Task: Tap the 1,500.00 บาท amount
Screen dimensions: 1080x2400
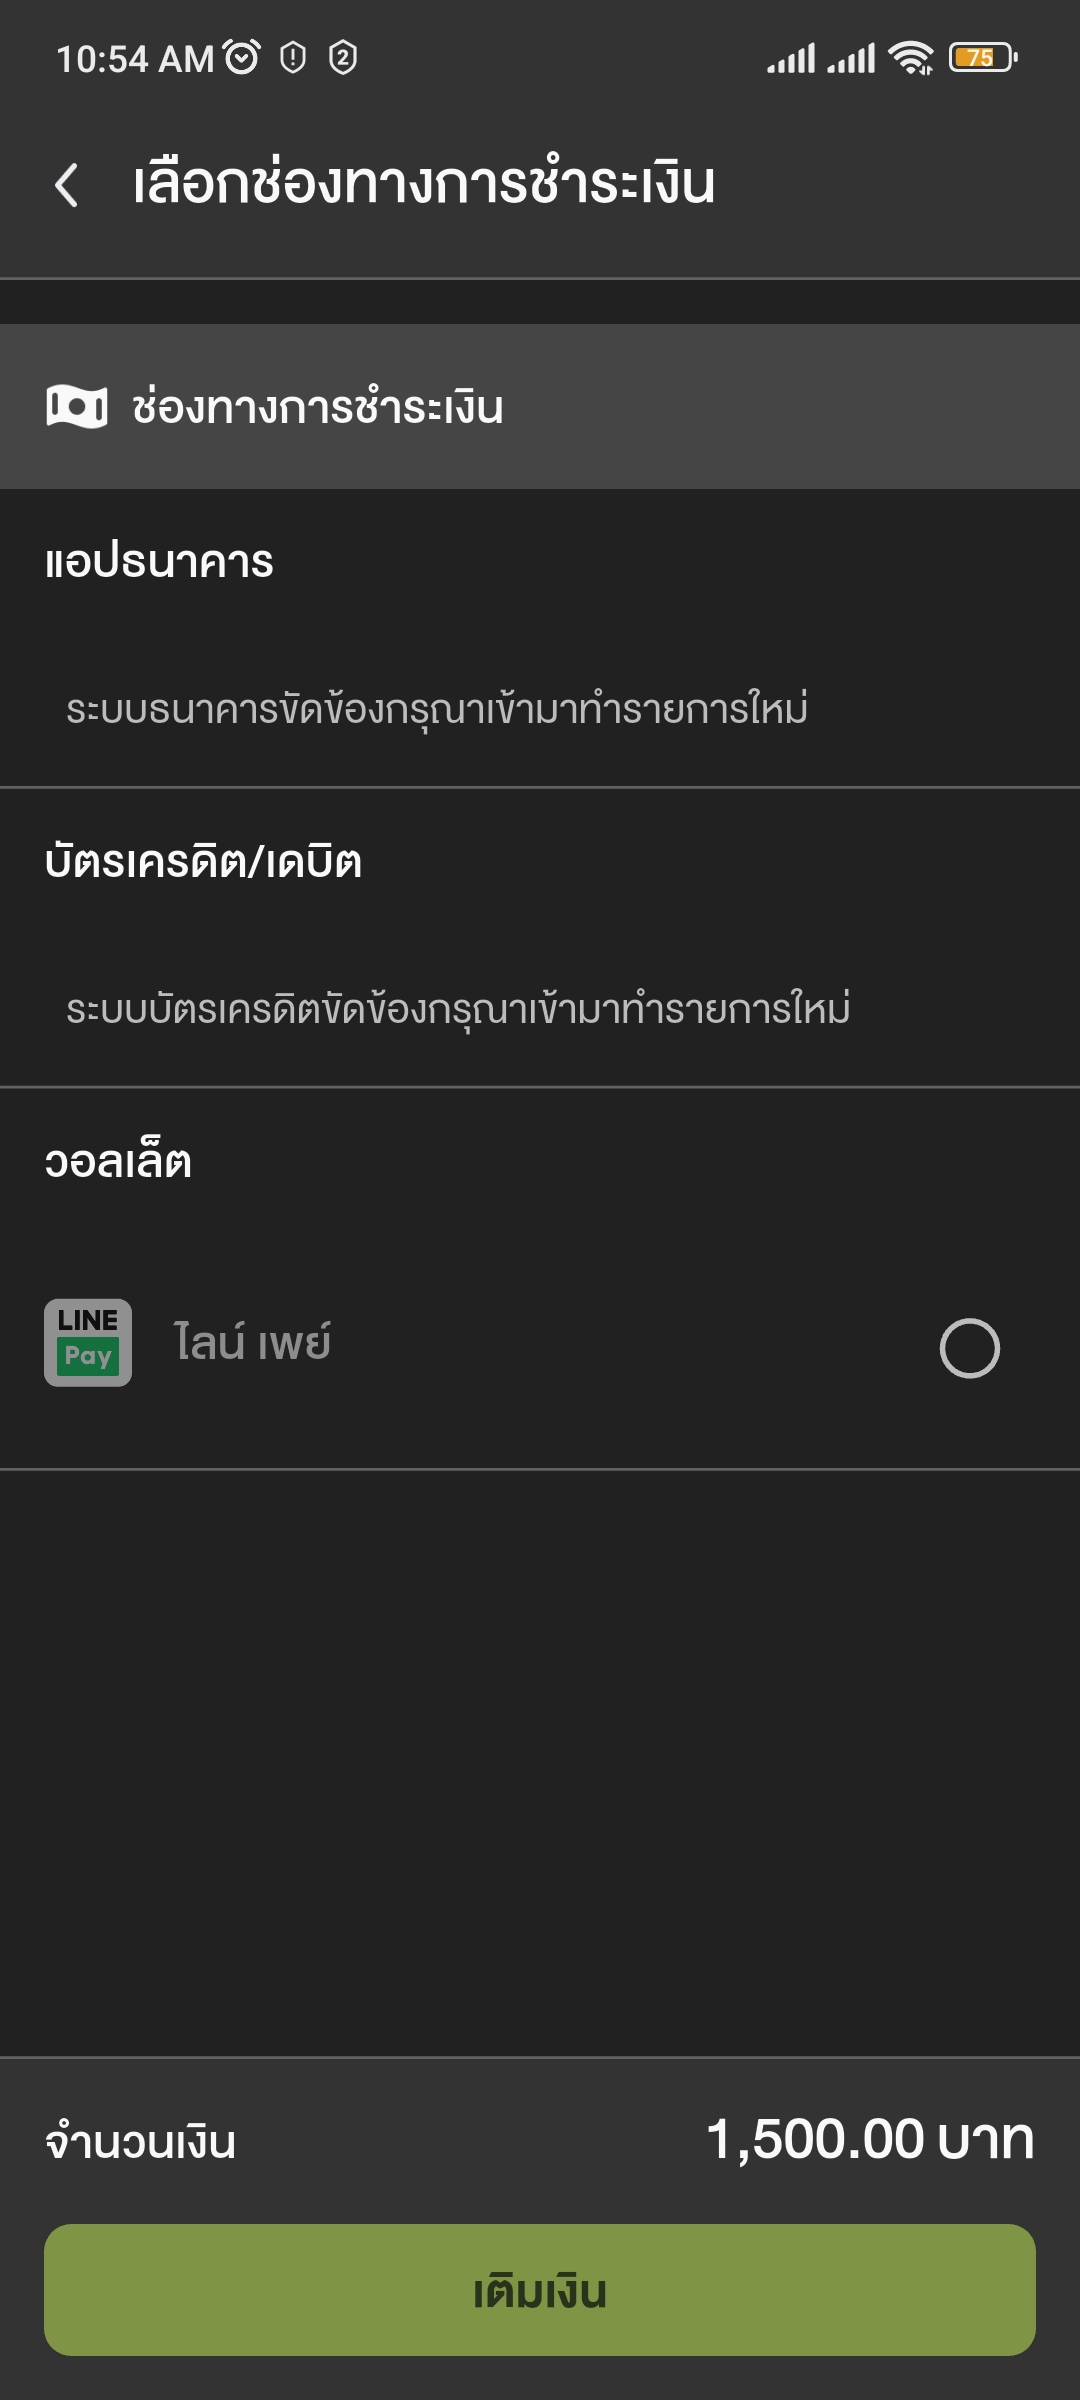Action: (x=870, y=2140)
